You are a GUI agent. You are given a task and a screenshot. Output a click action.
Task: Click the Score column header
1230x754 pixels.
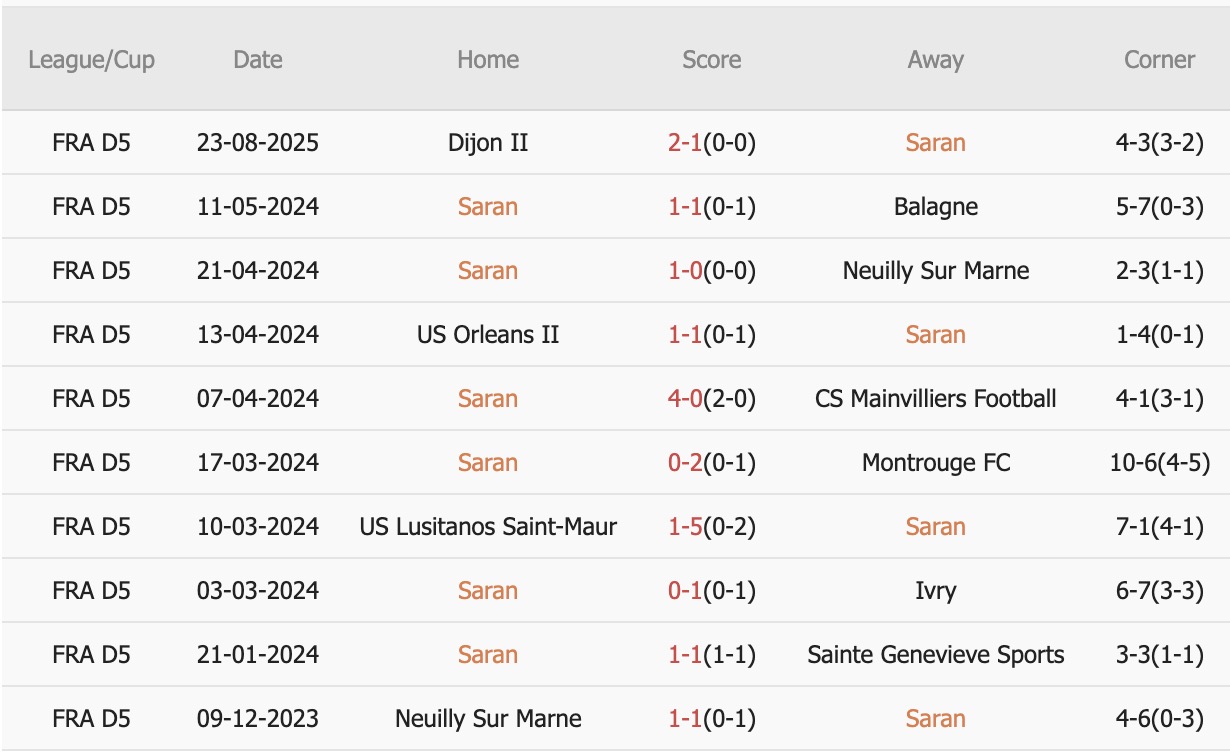click(711, 60)
